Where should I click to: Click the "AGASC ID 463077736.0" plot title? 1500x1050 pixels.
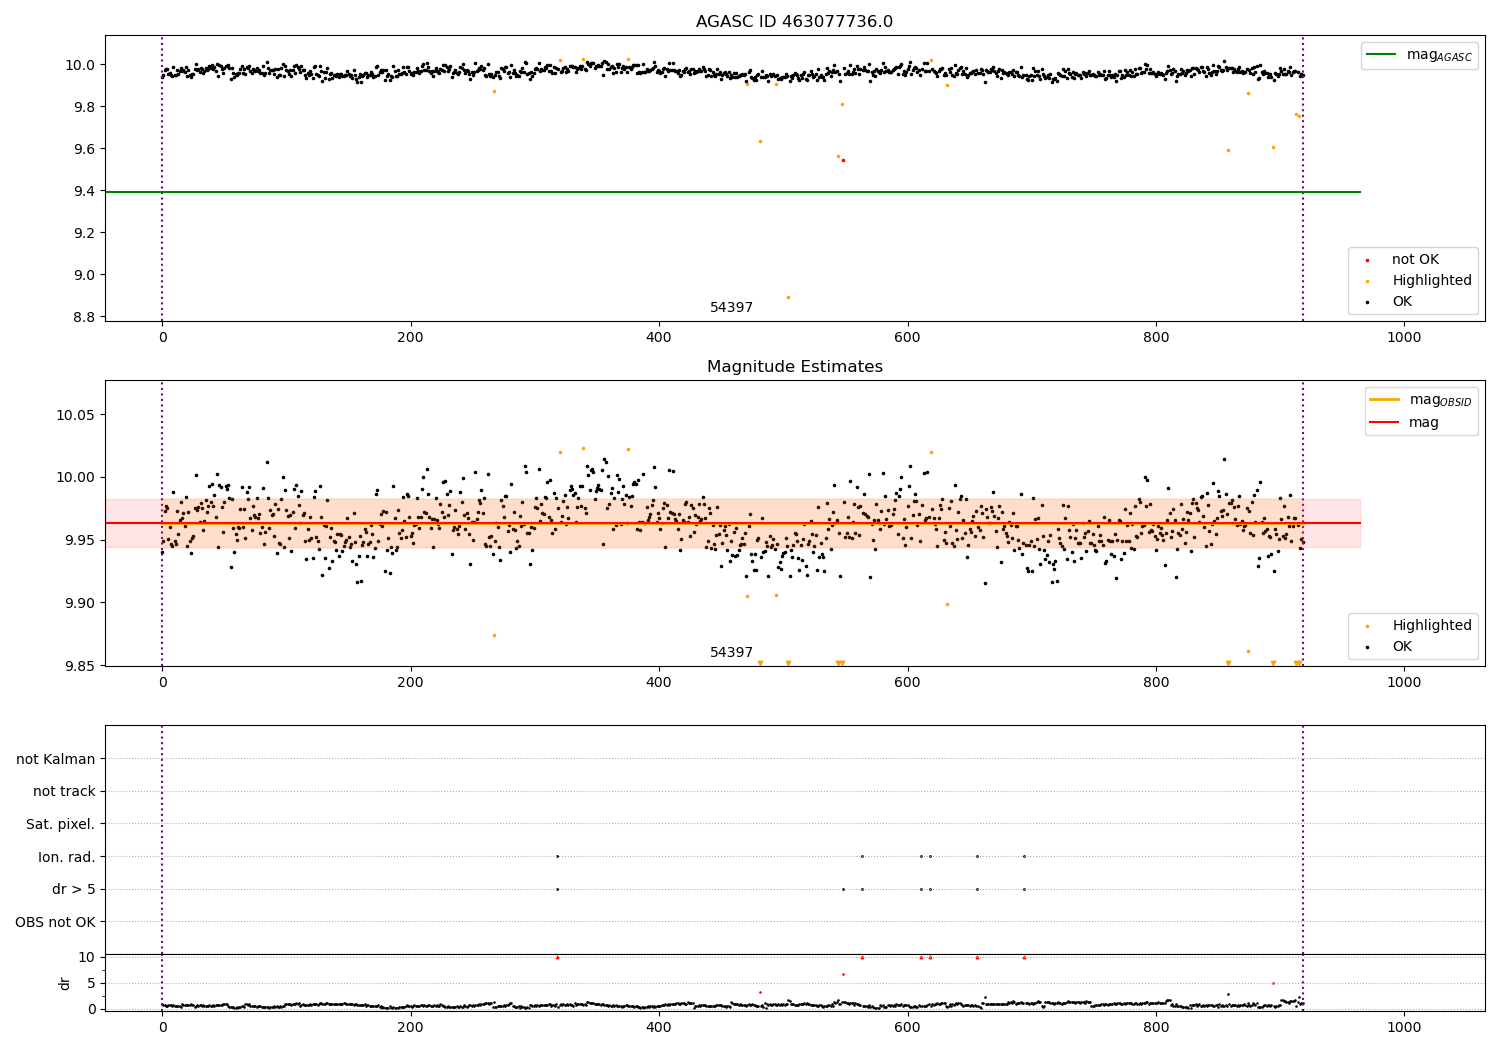point(794,22)
